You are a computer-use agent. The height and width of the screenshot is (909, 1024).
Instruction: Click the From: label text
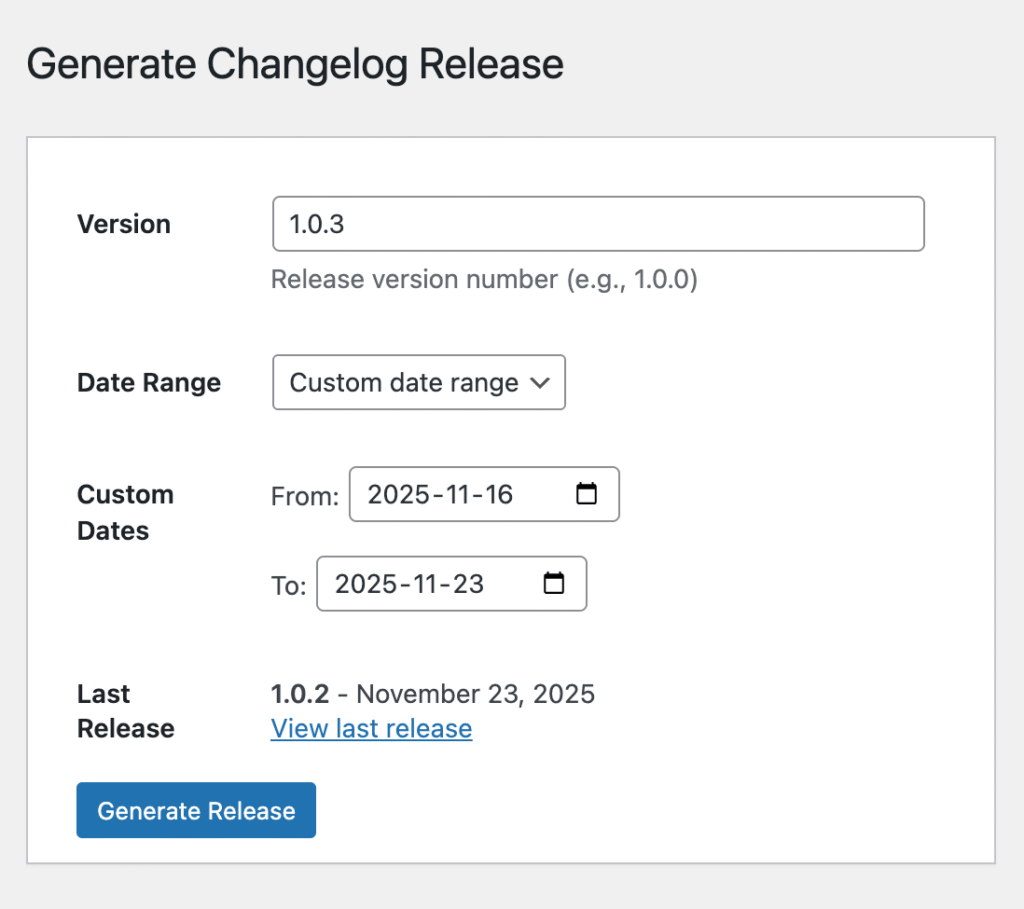(x=305, y=496)
